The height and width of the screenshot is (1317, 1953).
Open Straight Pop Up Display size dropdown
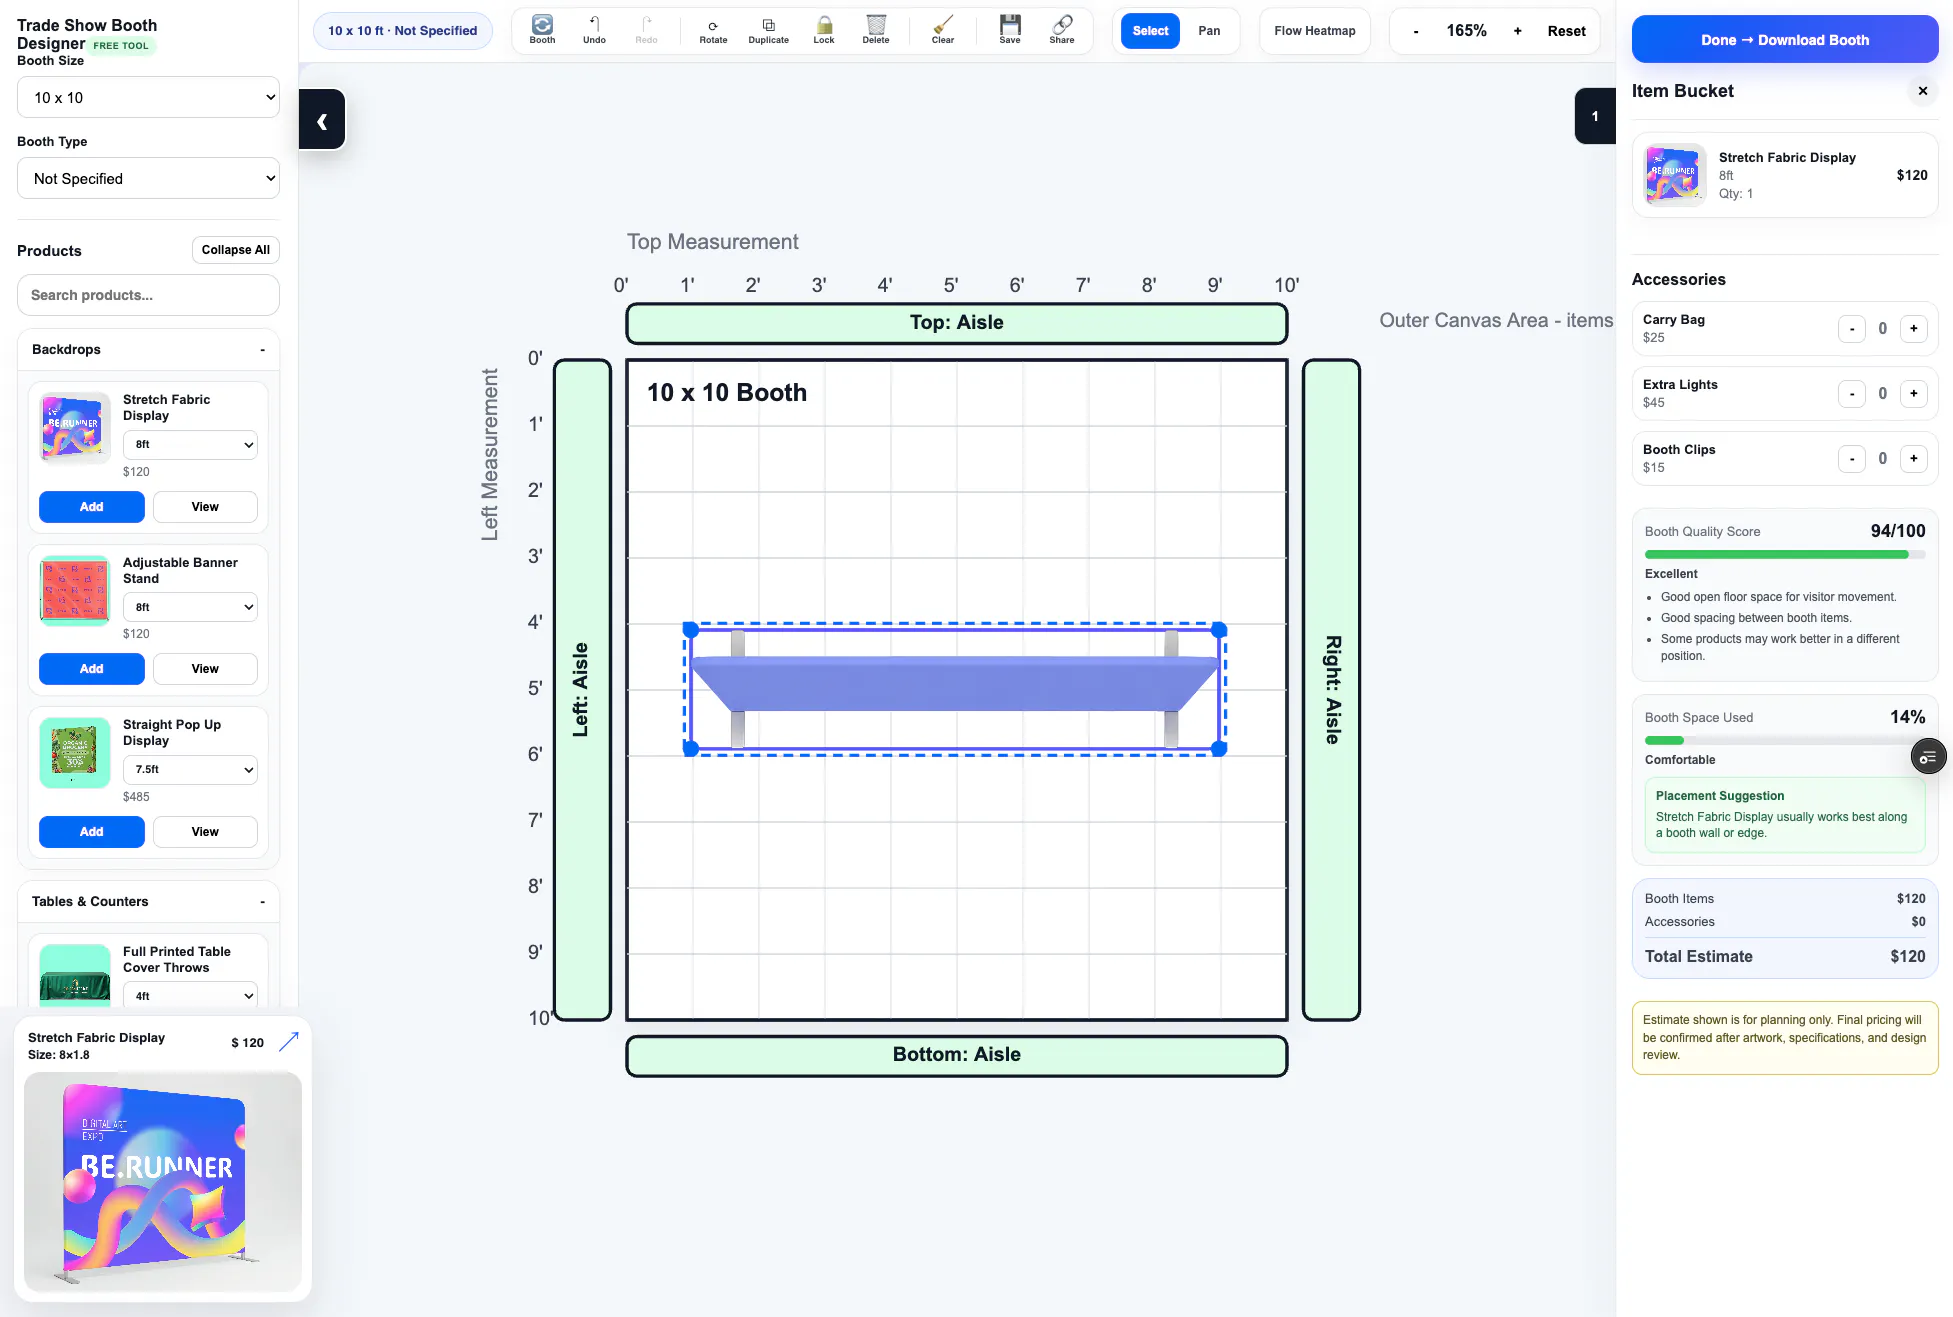190,770
